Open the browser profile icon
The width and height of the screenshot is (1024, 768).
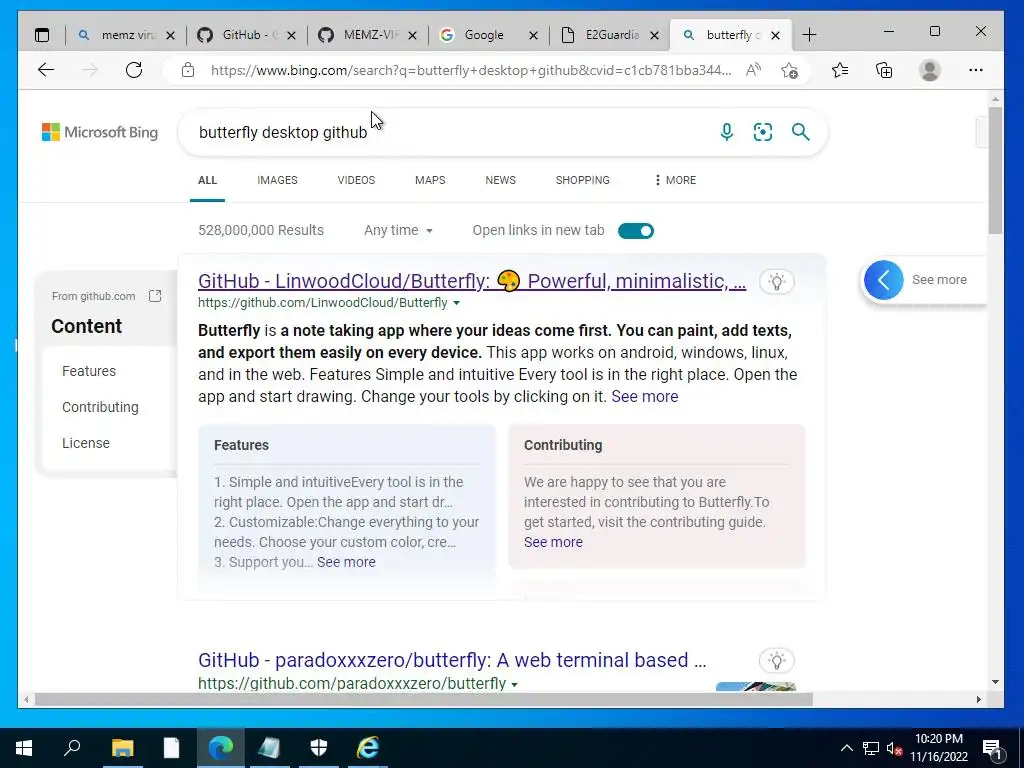pos(929,70)
